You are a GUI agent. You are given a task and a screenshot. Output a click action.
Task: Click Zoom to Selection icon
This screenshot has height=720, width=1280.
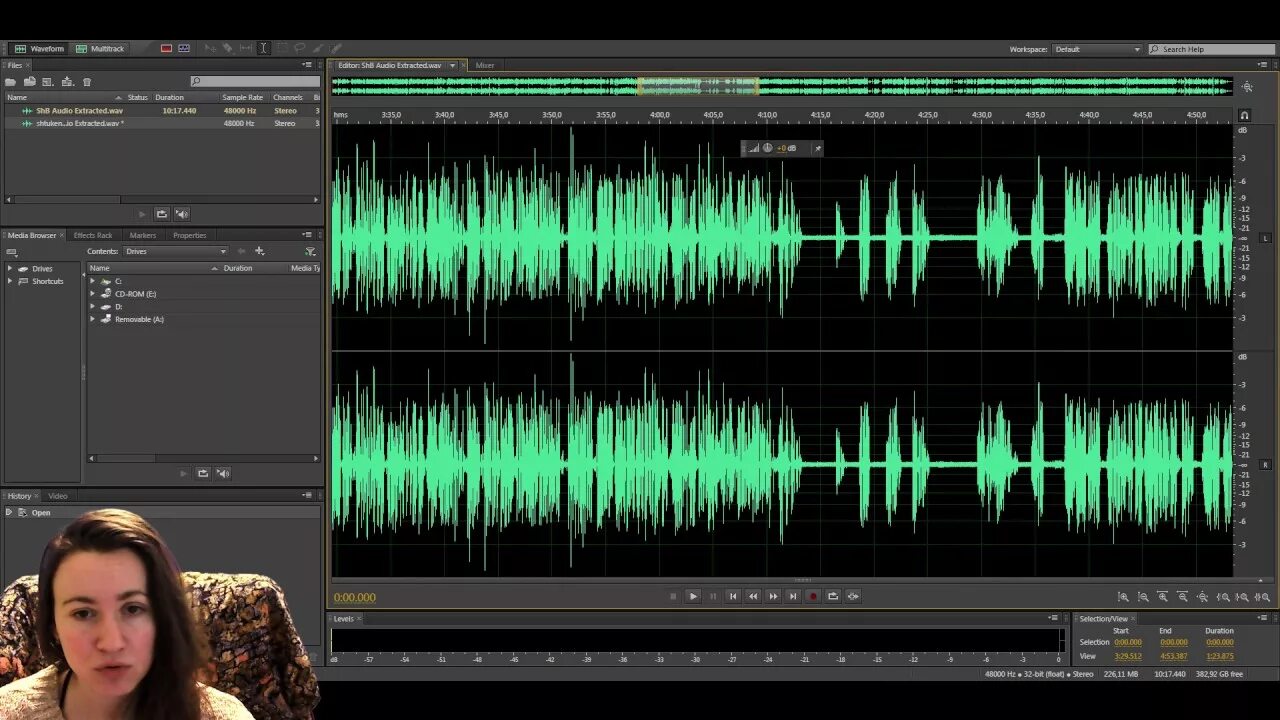point(1262,597)
